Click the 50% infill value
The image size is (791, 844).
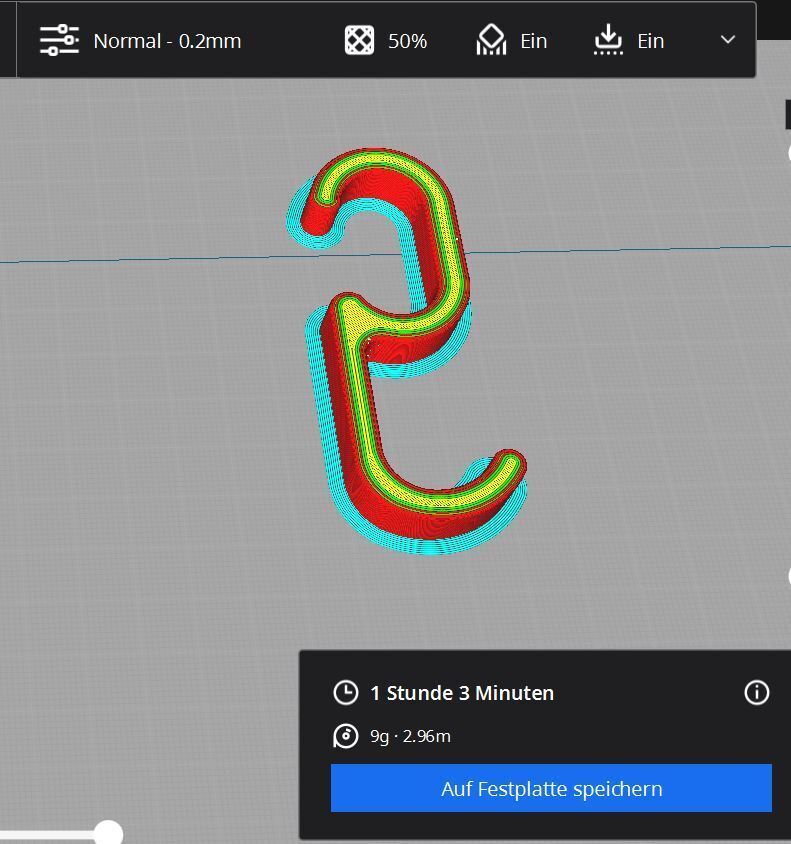407,41
